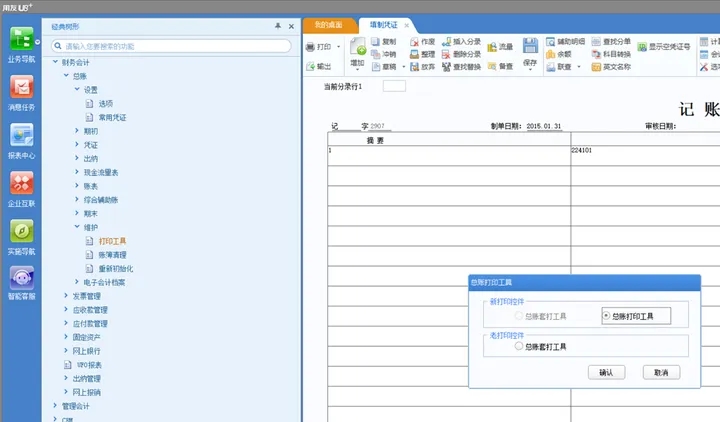Collapse the 维护 tree node
The image size is (720, 422).
77,227
